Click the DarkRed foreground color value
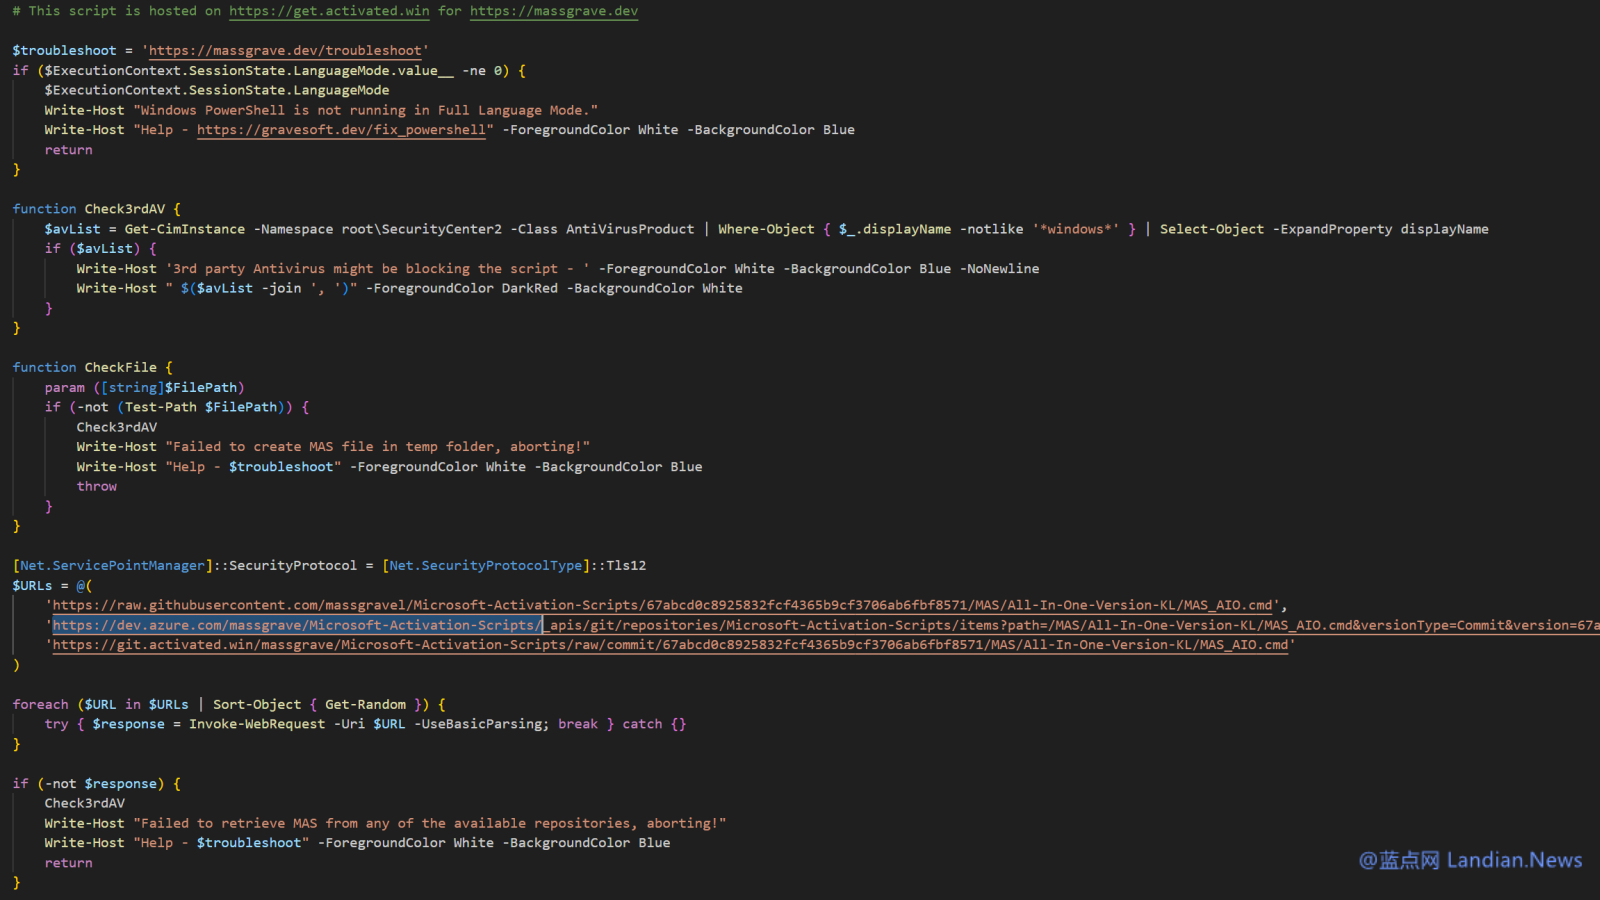 529,288
